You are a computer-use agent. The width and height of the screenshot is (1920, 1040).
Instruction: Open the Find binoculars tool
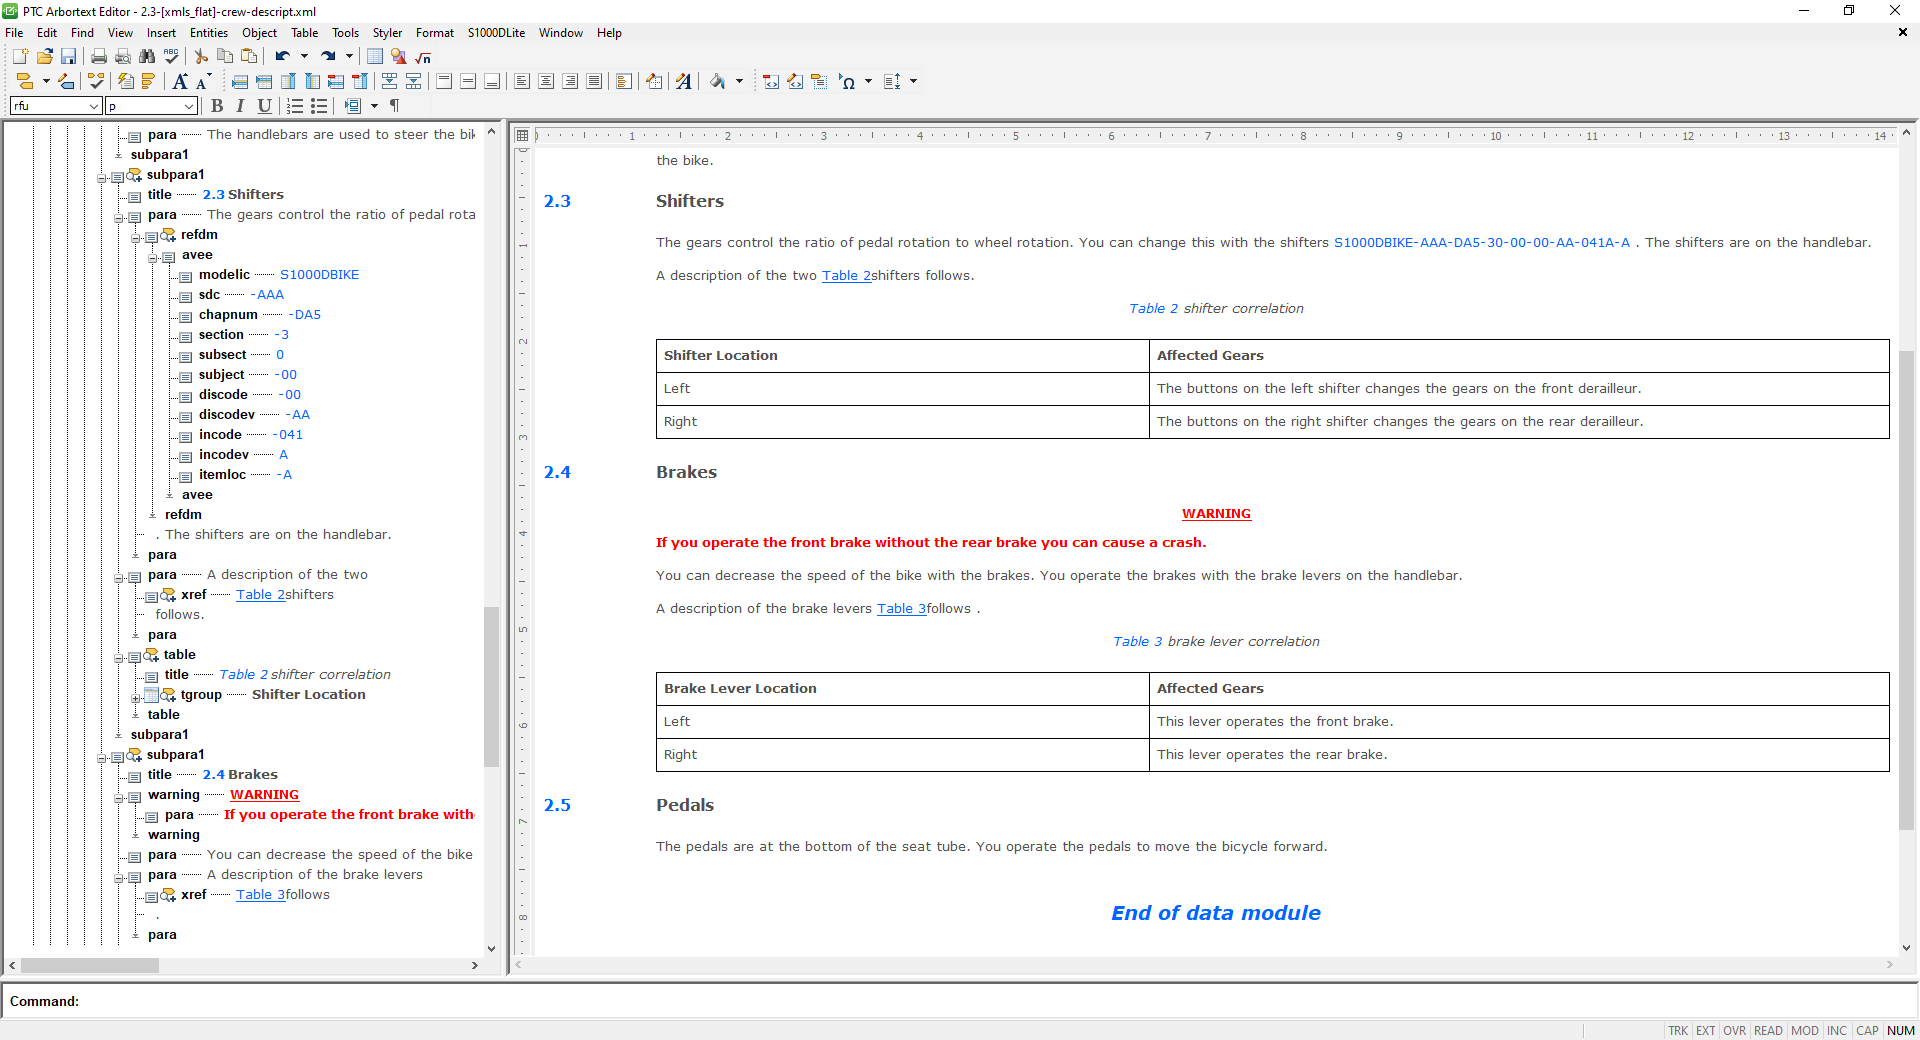point(147,57)
